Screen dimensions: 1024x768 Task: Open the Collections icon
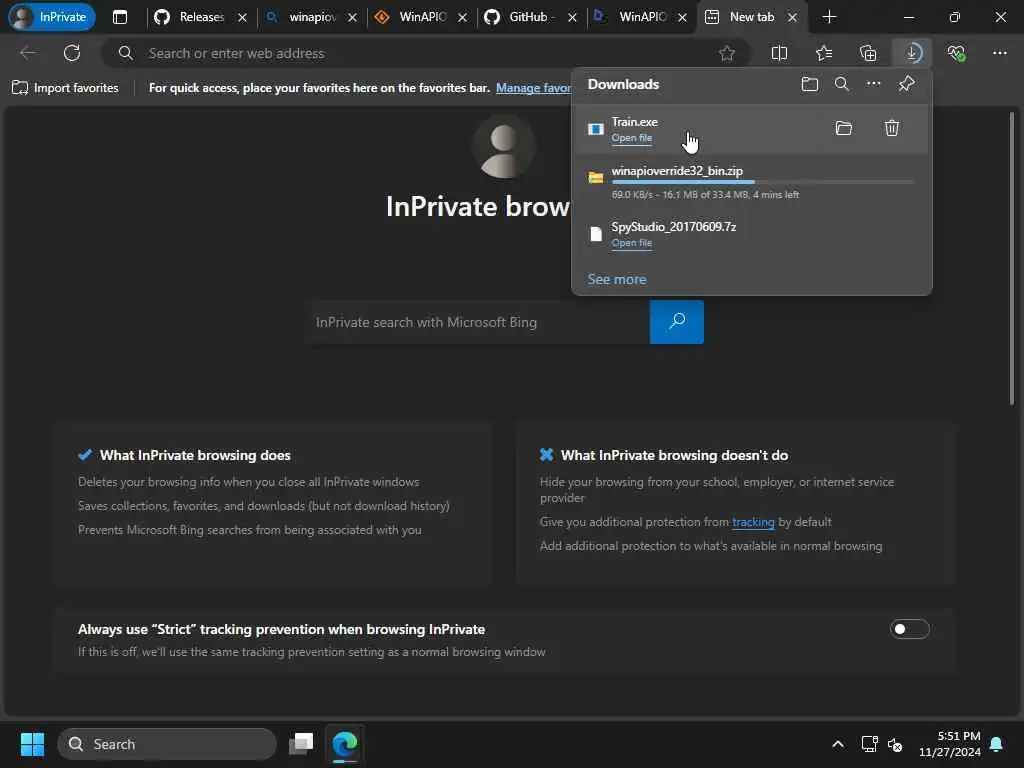tap(868, 54)
